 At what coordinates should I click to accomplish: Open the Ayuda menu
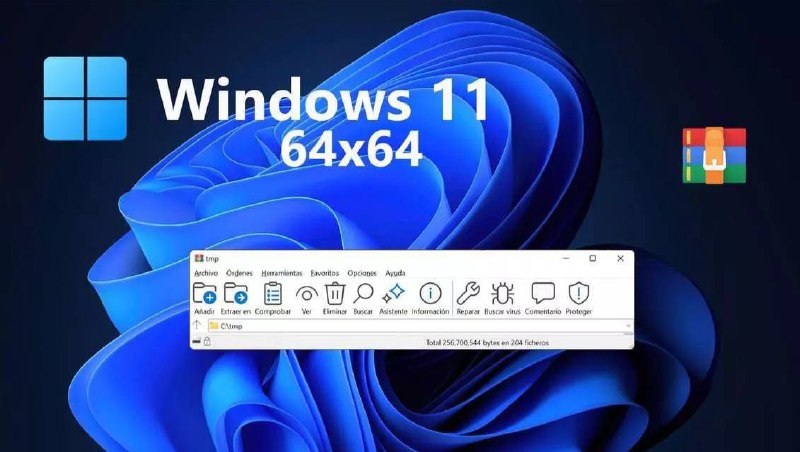point(395,273)
